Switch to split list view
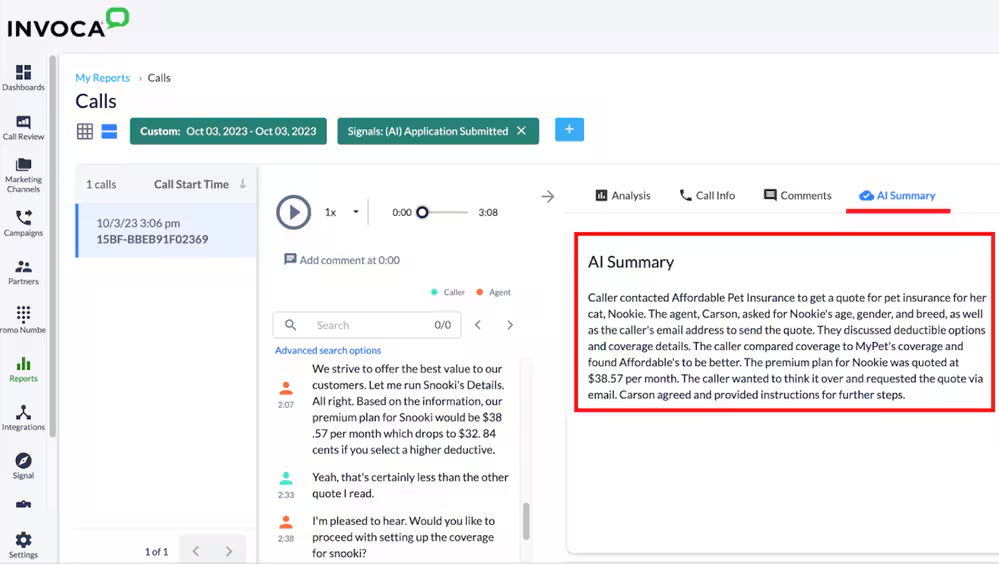 tap(109, 131)
